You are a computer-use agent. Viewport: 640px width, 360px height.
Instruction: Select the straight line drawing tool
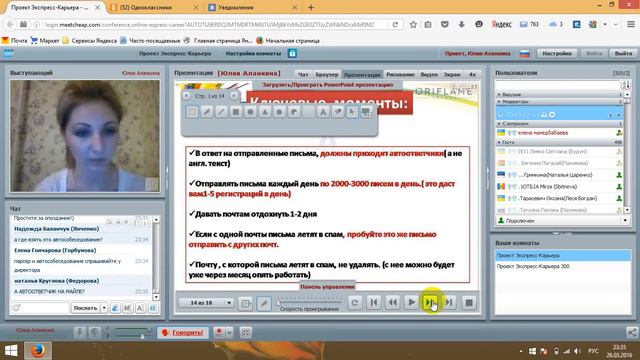pyautogui.click(x=221, y=111)
